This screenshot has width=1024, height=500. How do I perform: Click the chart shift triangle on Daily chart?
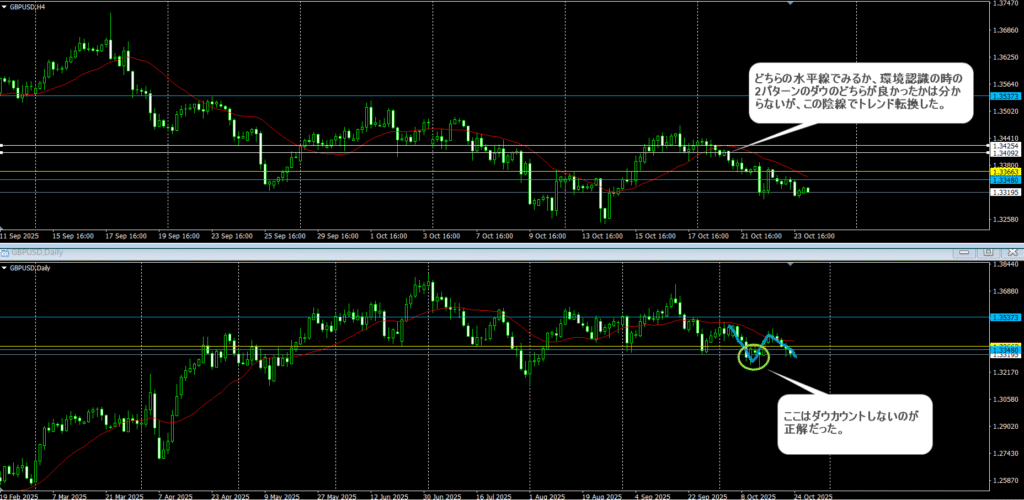pos(791,262)
